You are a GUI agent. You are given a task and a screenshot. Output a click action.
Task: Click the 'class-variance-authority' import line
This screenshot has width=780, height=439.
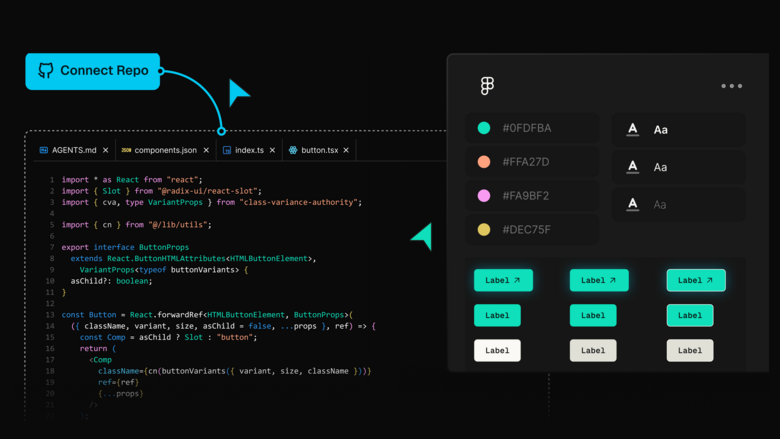click(212, 202)
